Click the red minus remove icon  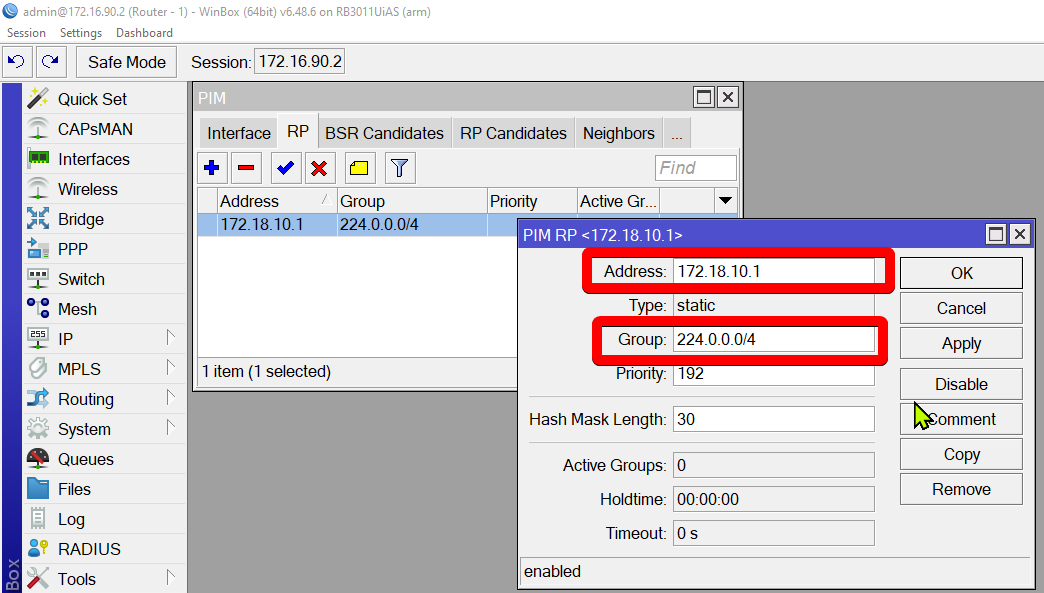click(x=246, y=168)
